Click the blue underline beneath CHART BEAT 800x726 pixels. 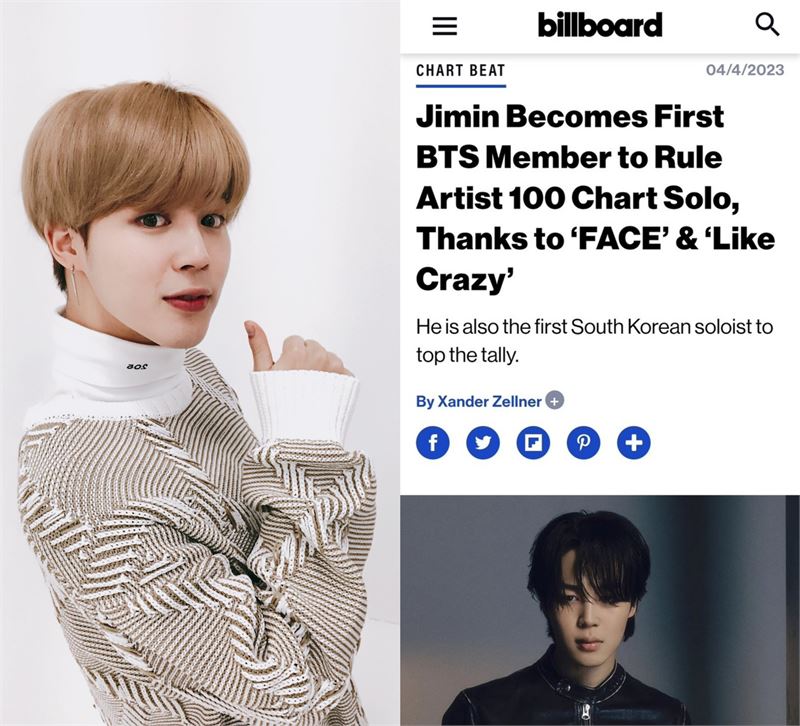(x=461, y=86)
